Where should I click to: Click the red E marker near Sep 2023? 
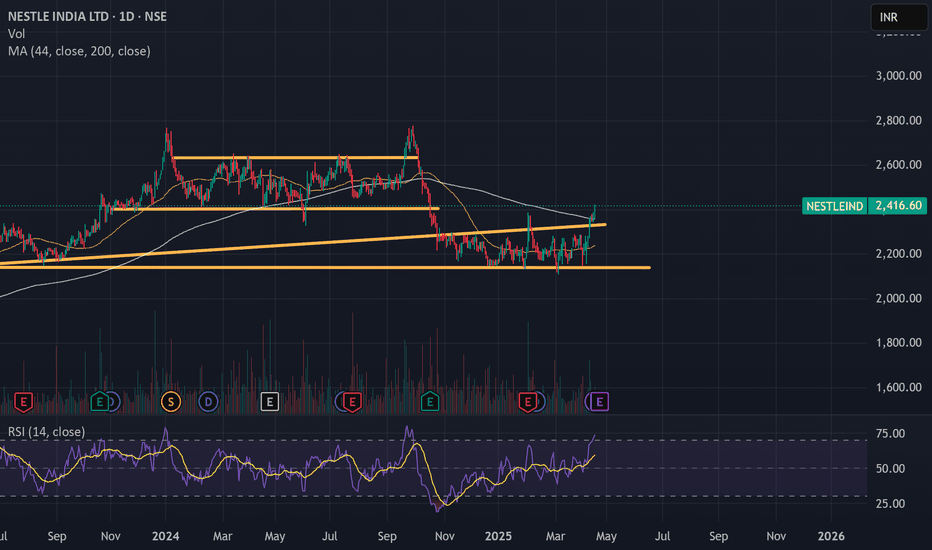(23, 403)
